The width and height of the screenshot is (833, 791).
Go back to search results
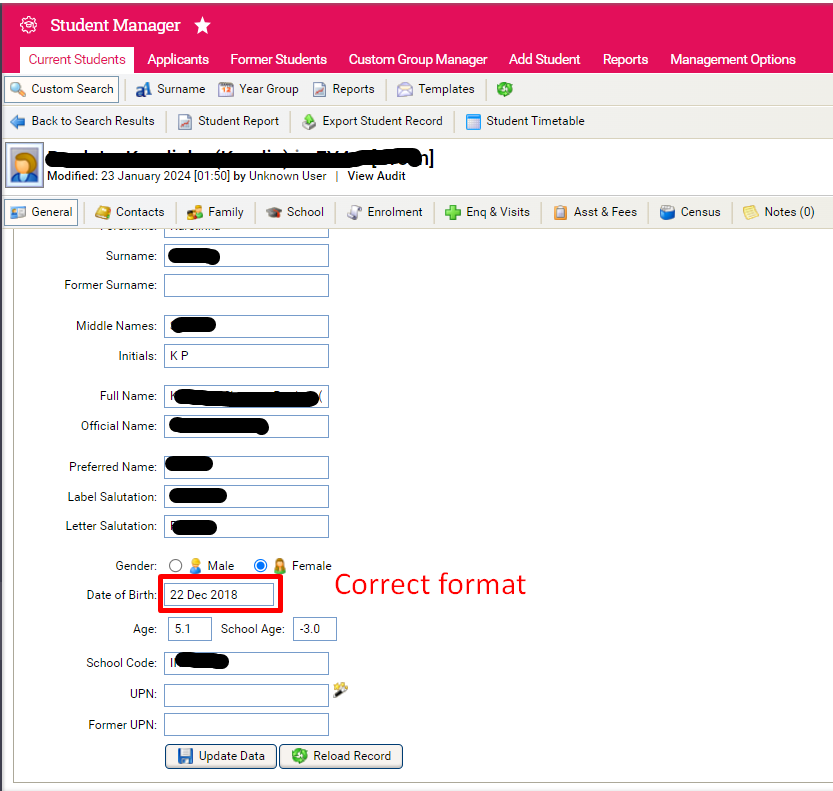83,121
